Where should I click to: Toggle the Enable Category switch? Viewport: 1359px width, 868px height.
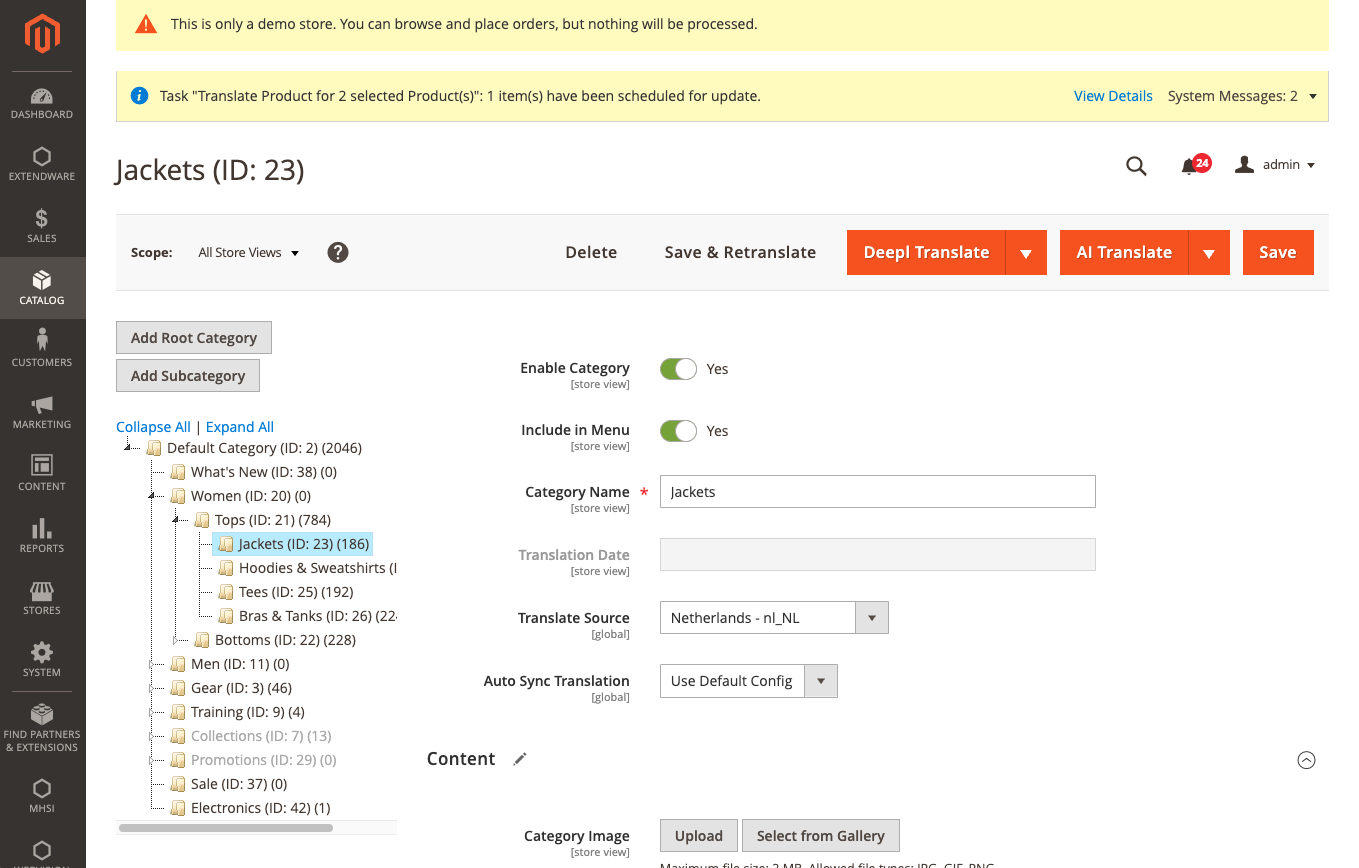click(x=678, y=369)
